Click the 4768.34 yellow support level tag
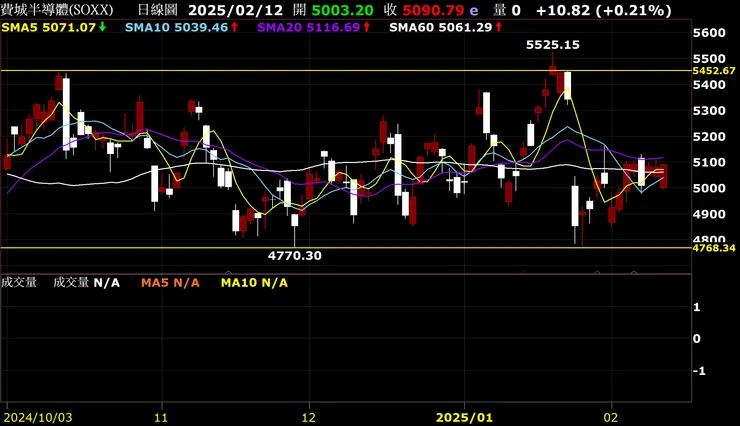 pos(714,248)
